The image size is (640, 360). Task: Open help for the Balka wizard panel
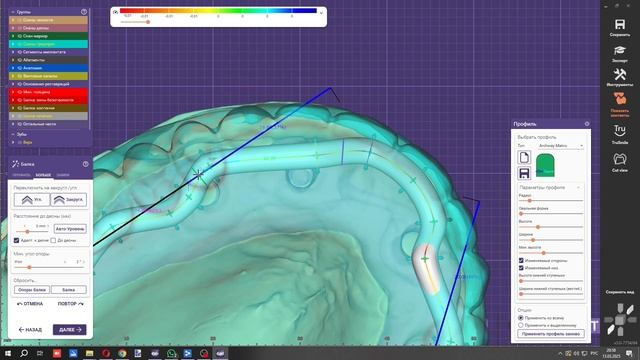click(x=85, y=164)
